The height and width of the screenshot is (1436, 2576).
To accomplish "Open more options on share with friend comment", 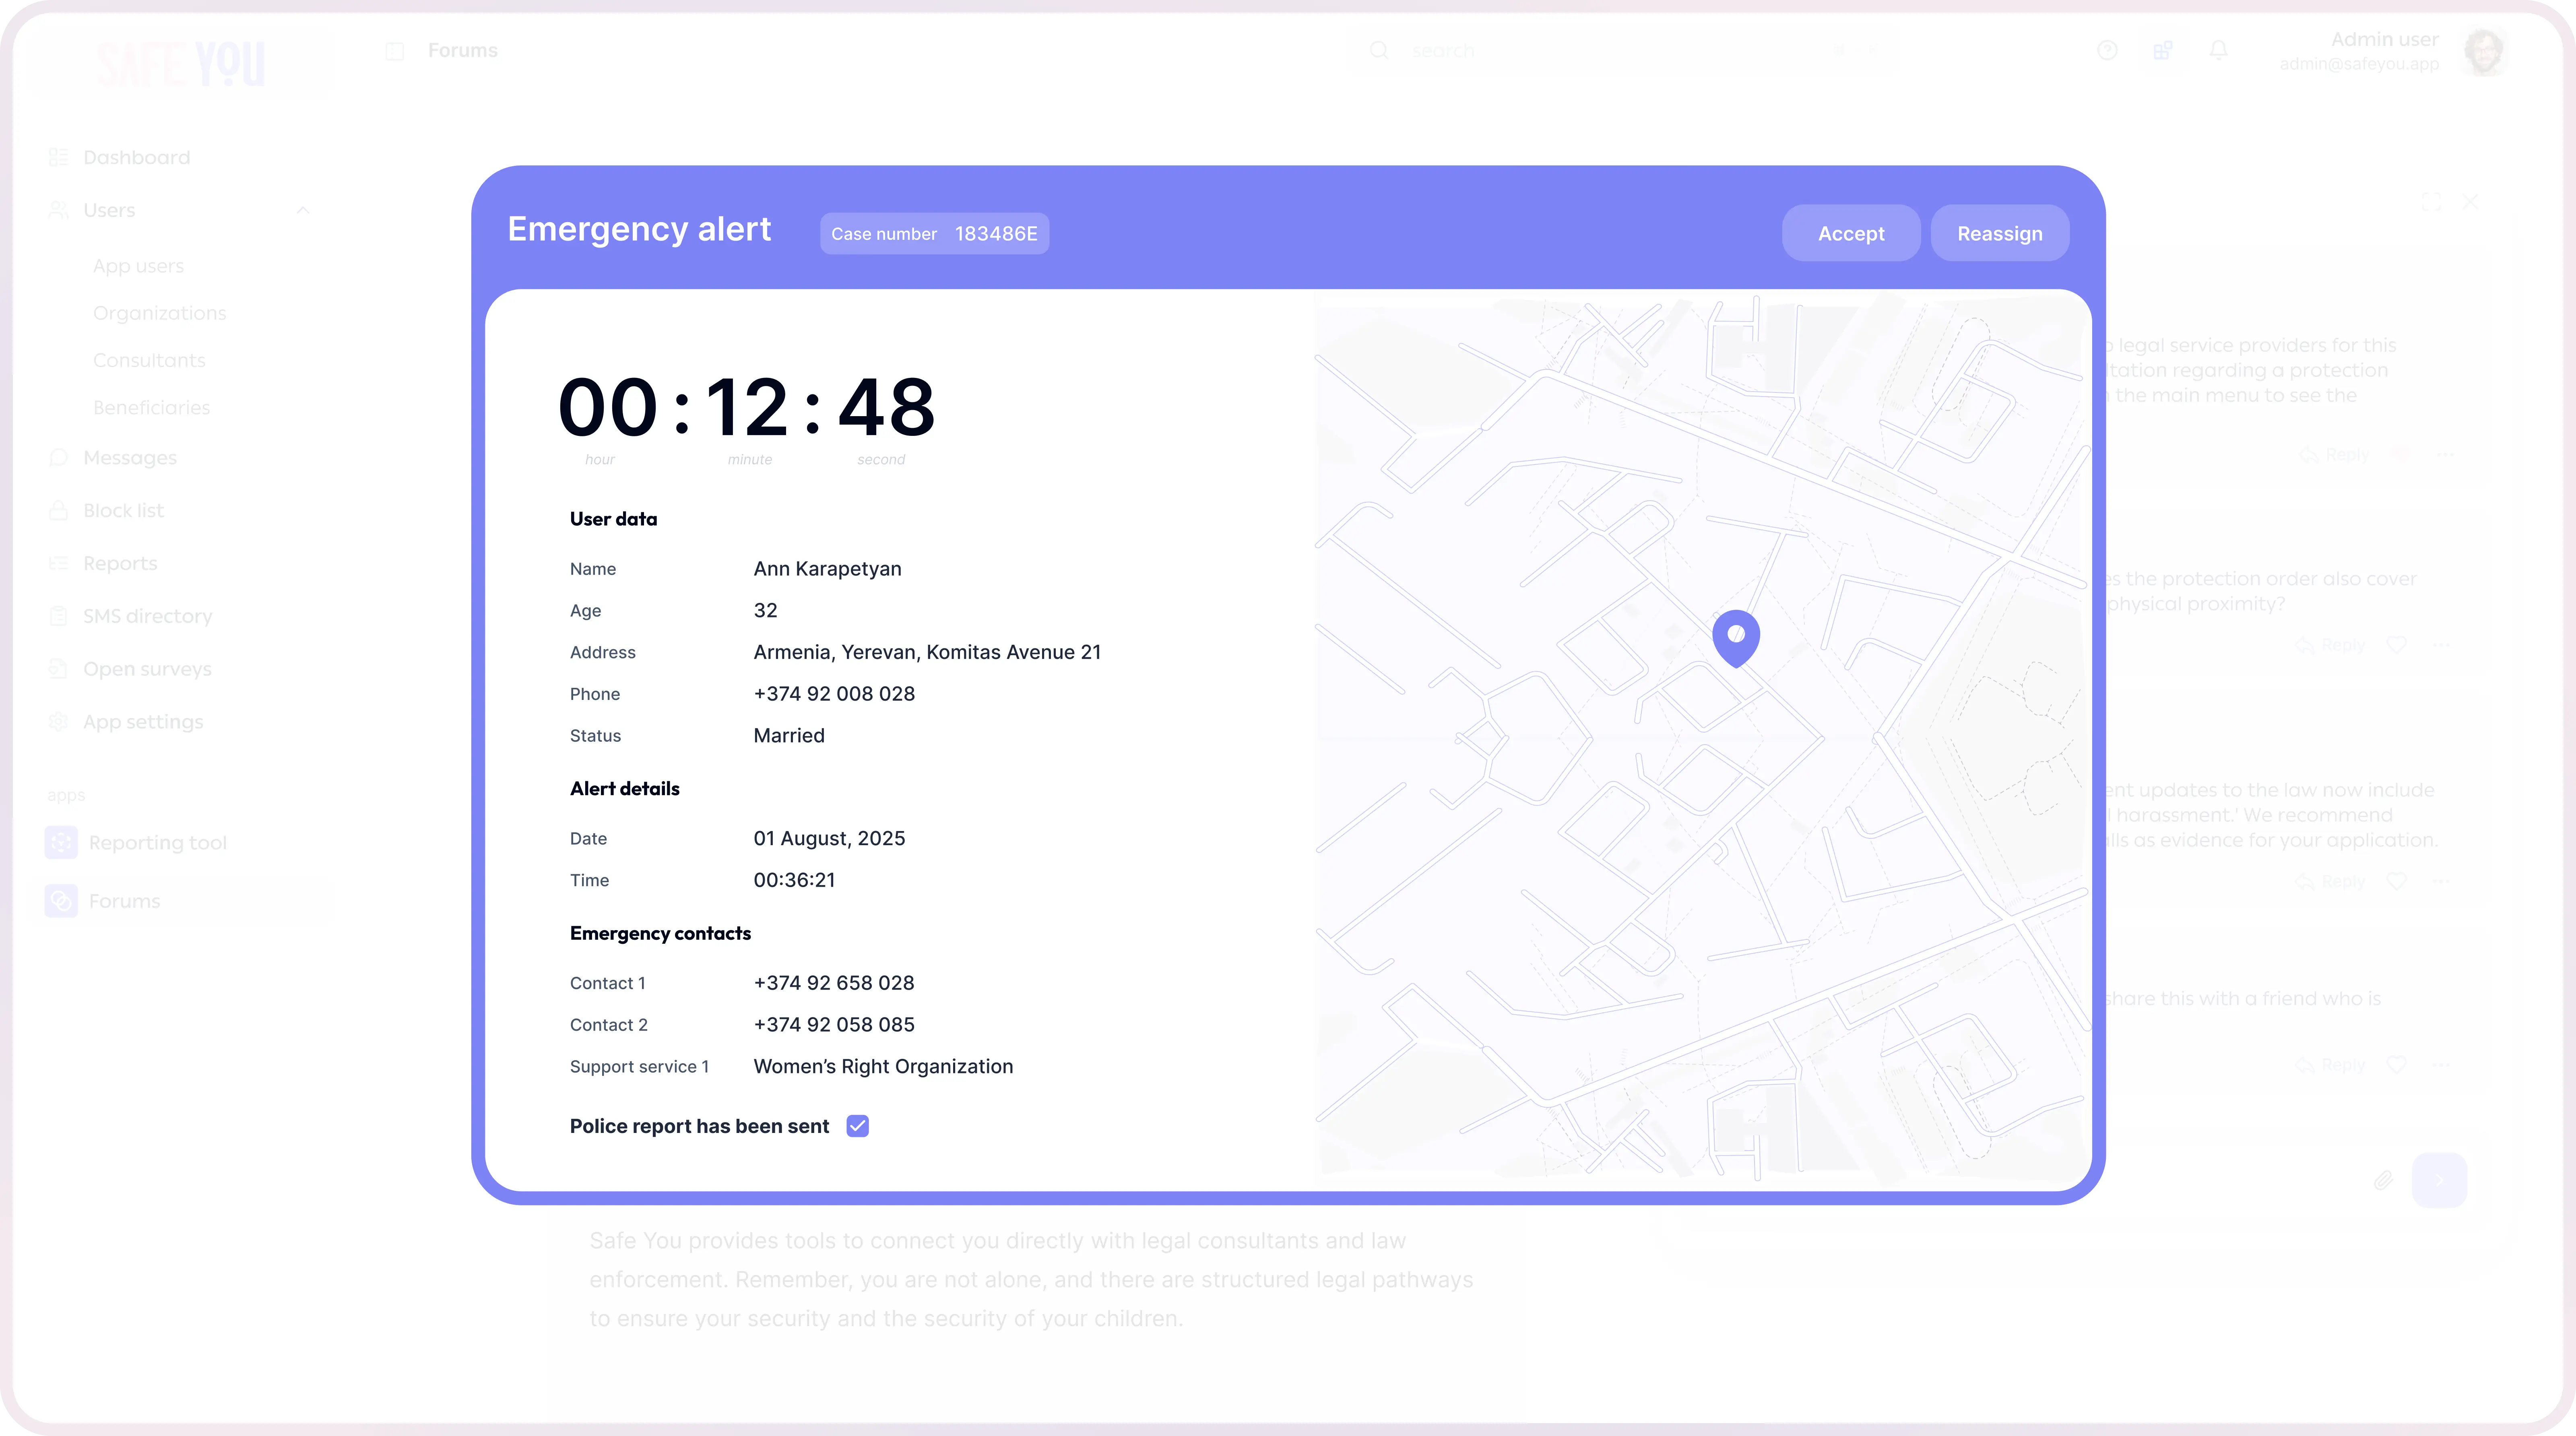I will (2442, 1065).
